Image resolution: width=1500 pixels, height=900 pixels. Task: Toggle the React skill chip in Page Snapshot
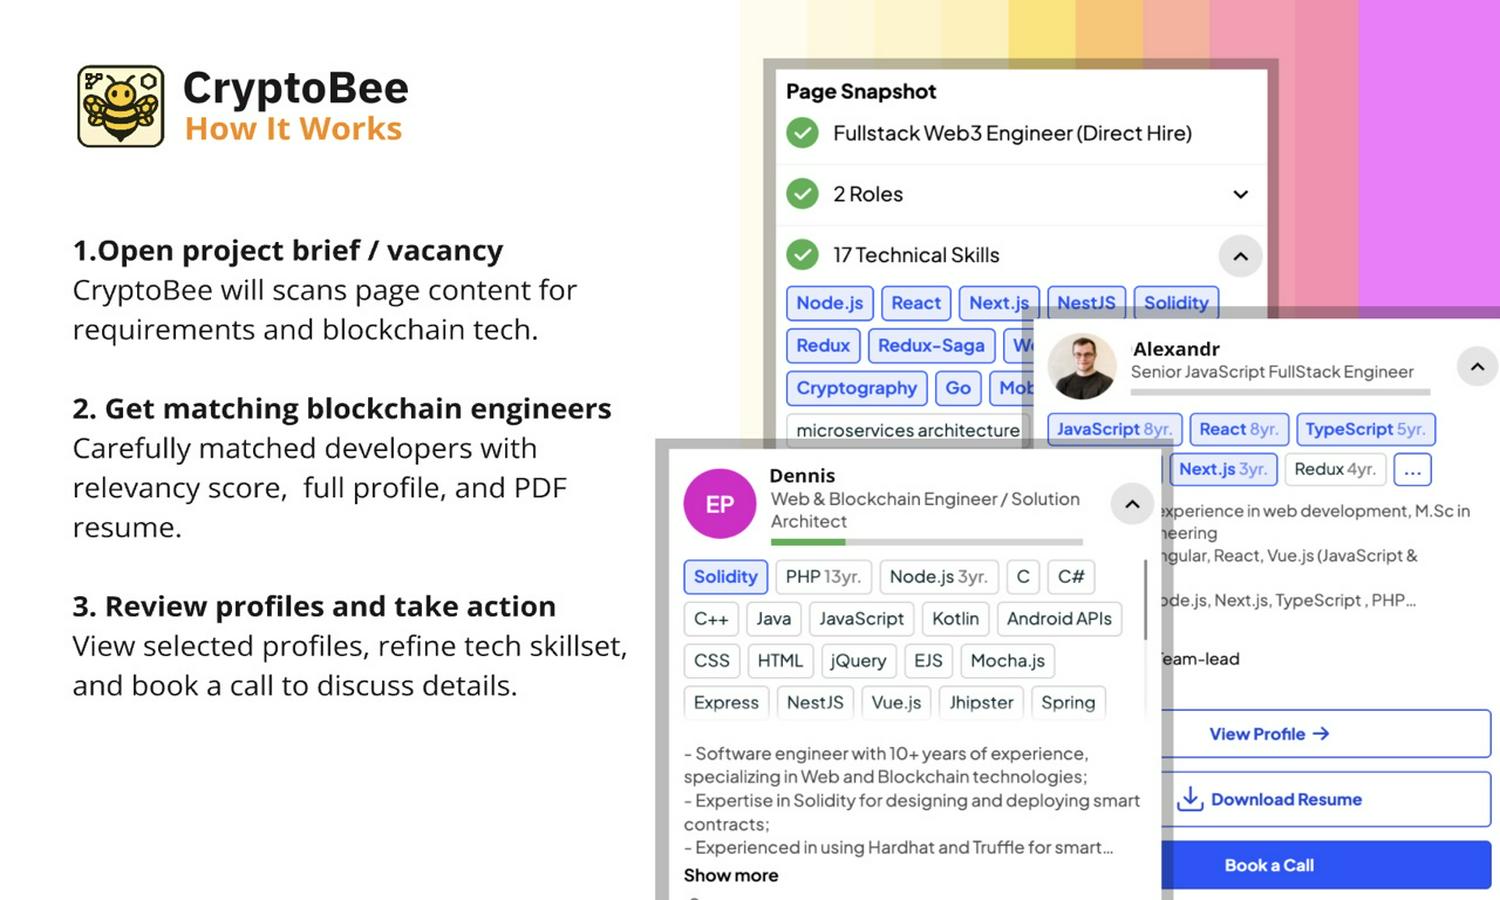click(916, 303)
